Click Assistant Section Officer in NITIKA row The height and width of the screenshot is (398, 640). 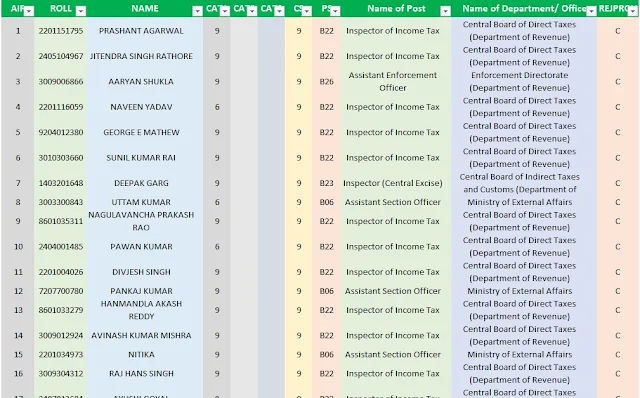click(x=393, y=354)
